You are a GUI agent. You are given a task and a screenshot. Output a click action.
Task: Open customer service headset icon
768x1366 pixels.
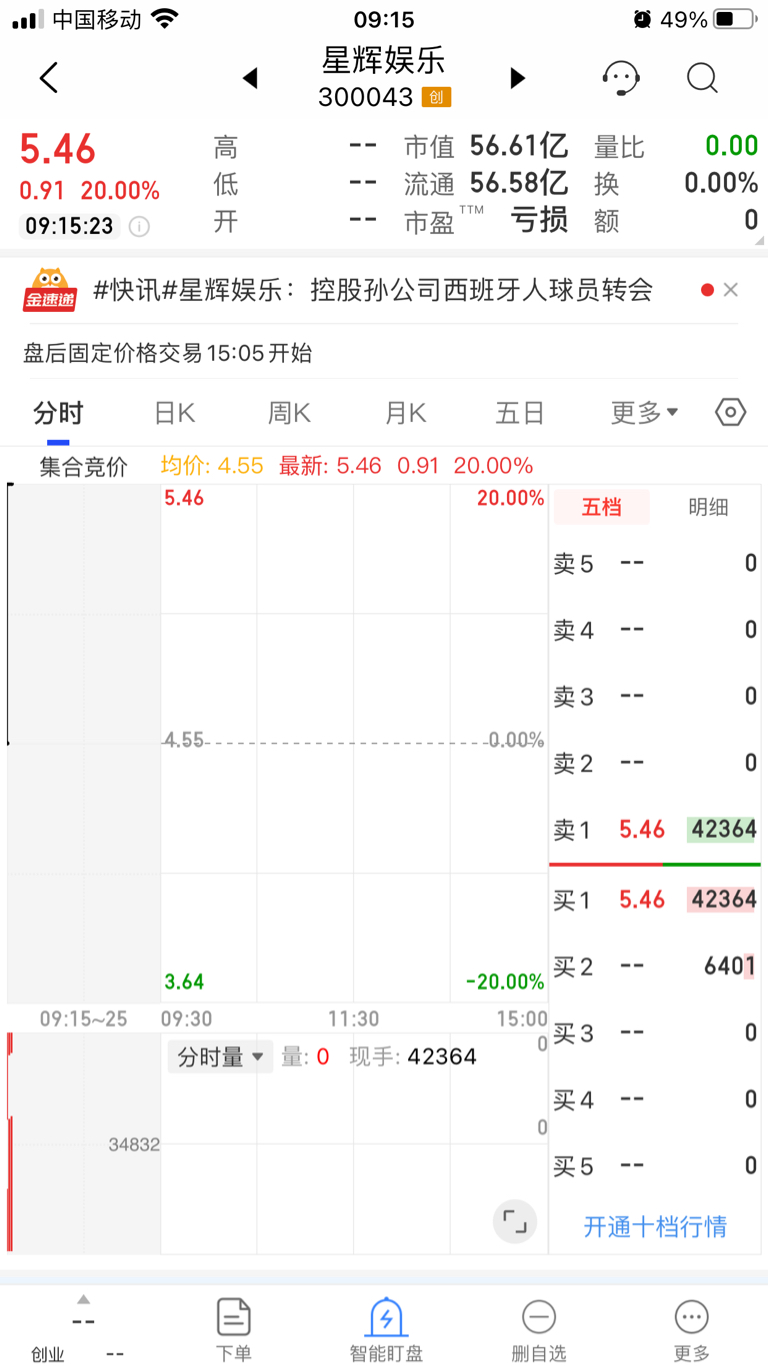coord(621,78)
